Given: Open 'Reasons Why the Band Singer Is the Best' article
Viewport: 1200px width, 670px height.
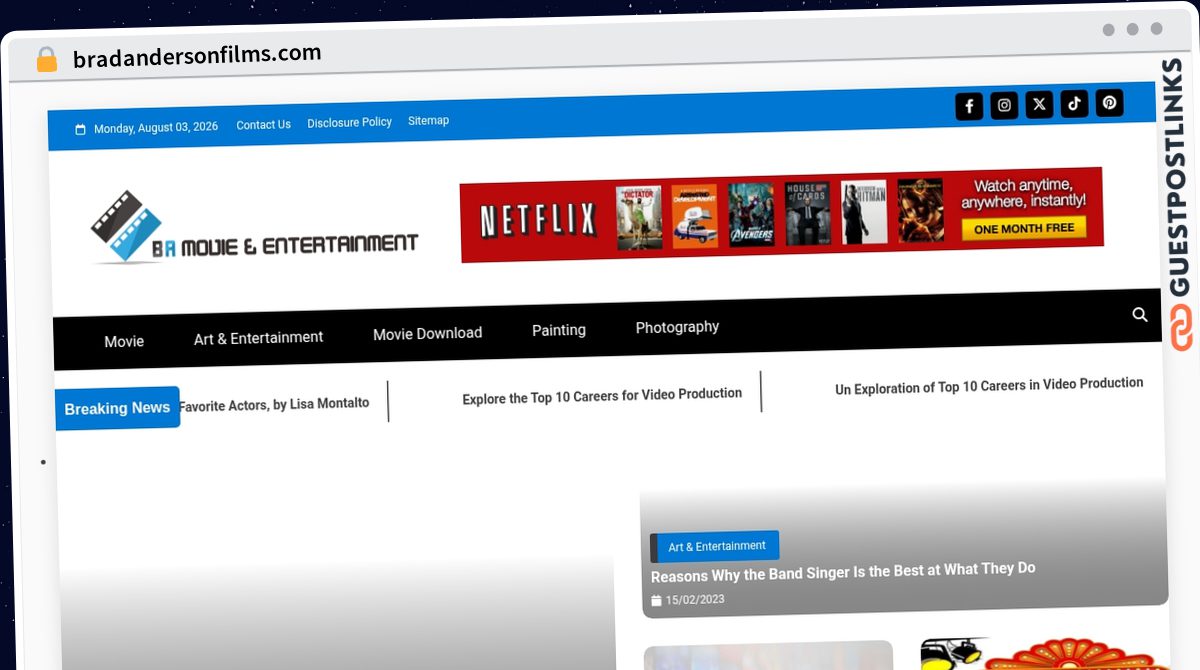Looking at the screenshot, I should pos(843,572).
